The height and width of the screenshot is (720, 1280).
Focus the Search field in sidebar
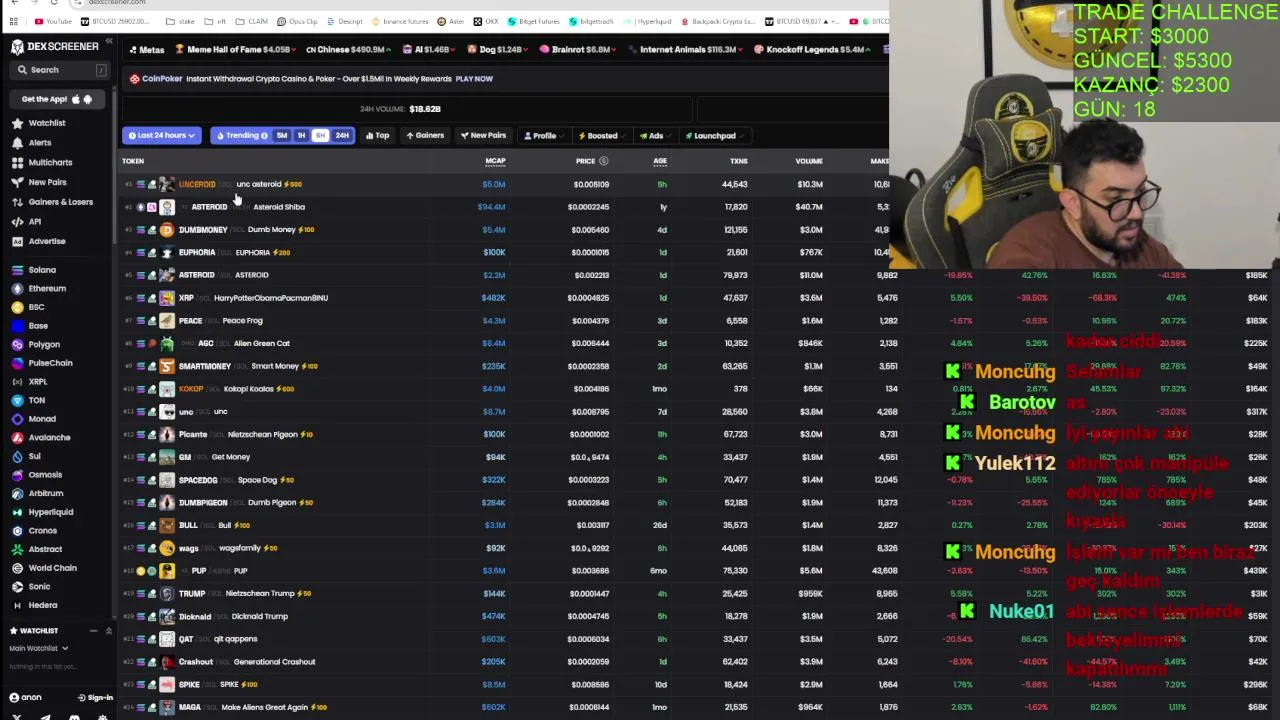[60, 70]
